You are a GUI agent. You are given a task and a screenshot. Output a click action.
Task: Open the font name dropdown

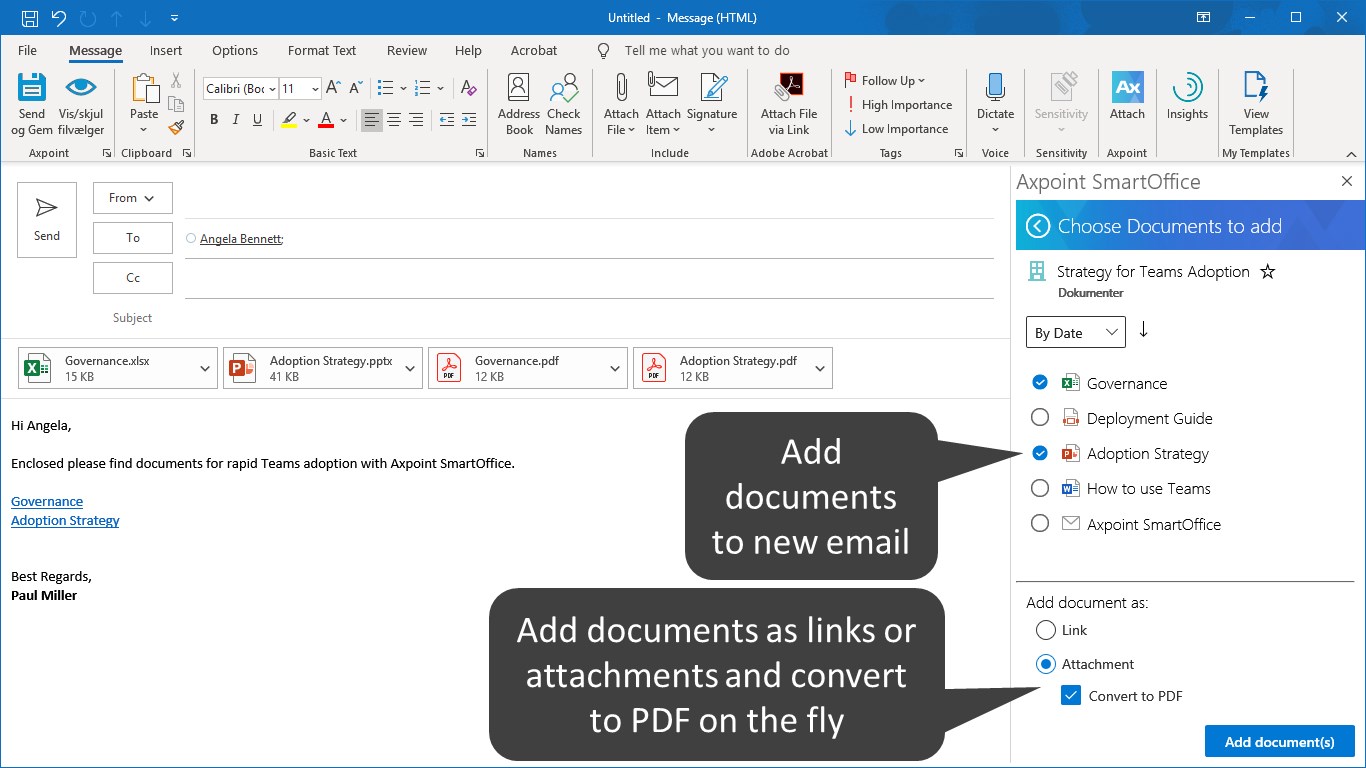(x=271, y=89)
